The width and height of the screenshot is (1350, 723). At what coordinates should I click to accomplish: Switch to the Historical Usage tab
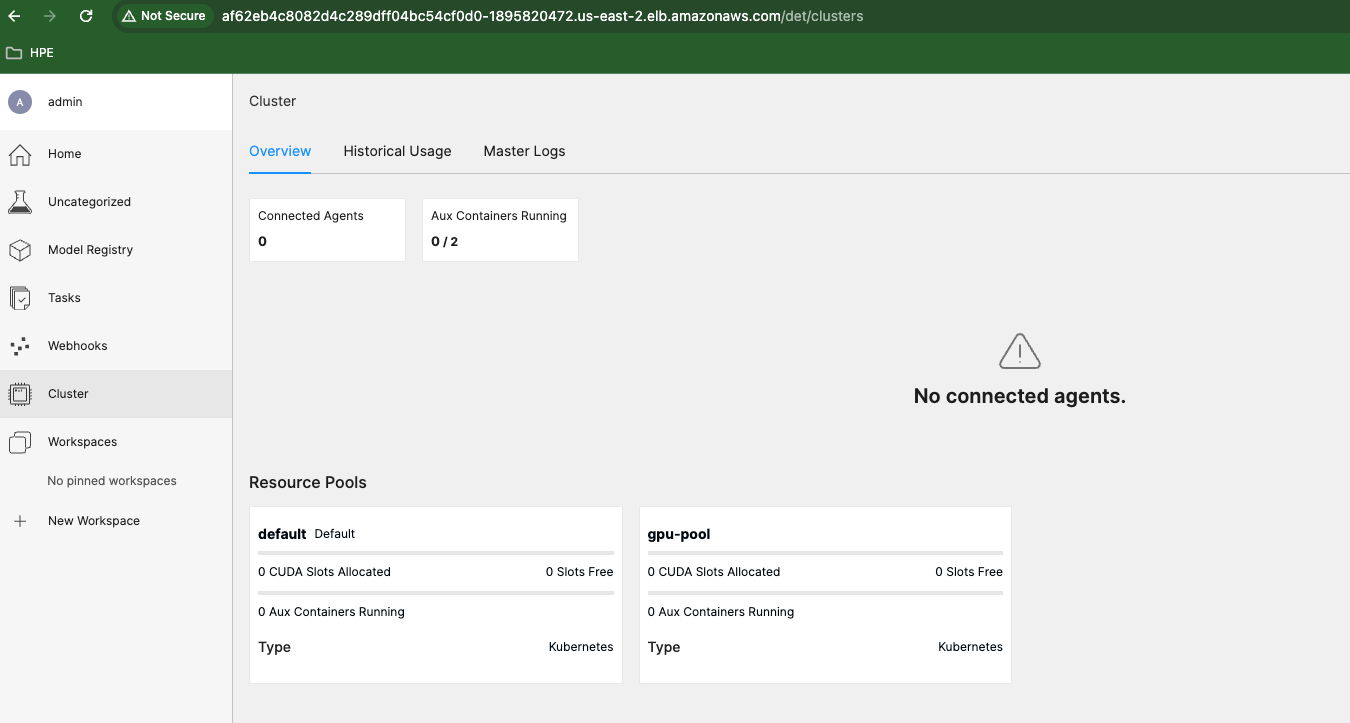point(397,151)
